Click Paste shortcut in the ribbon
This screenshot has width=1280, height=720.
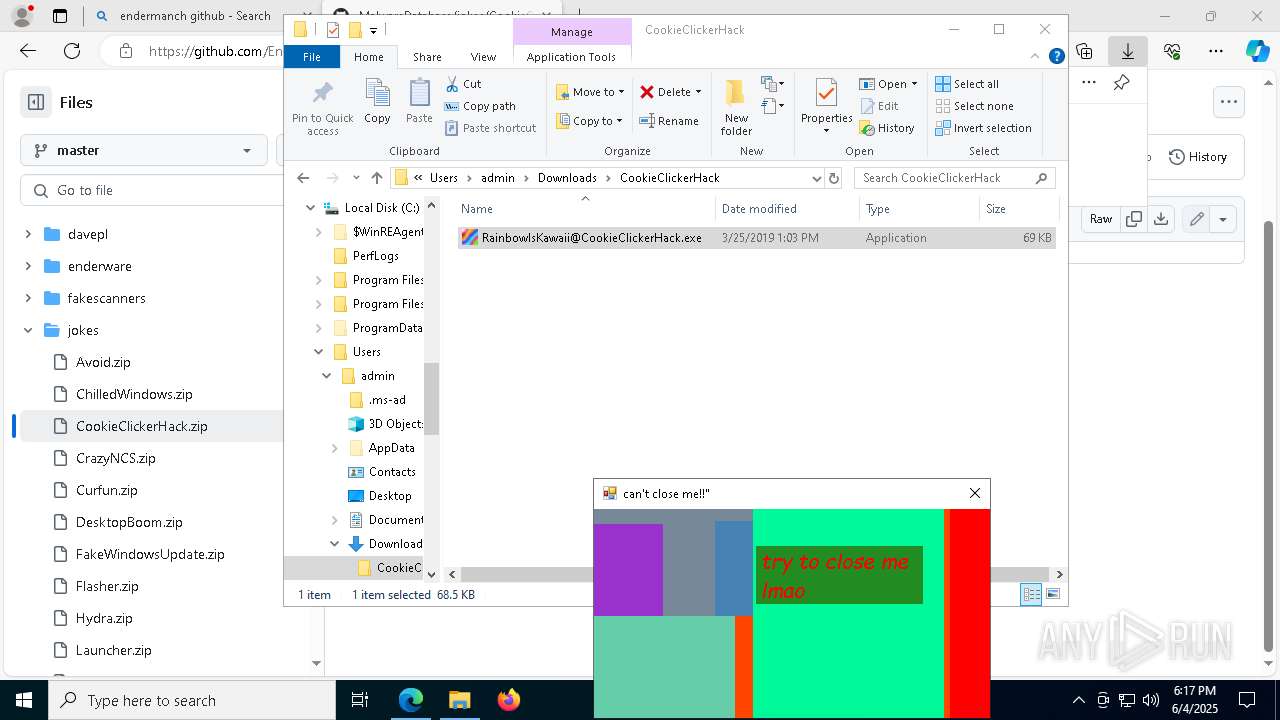click(x=490, y=128)
